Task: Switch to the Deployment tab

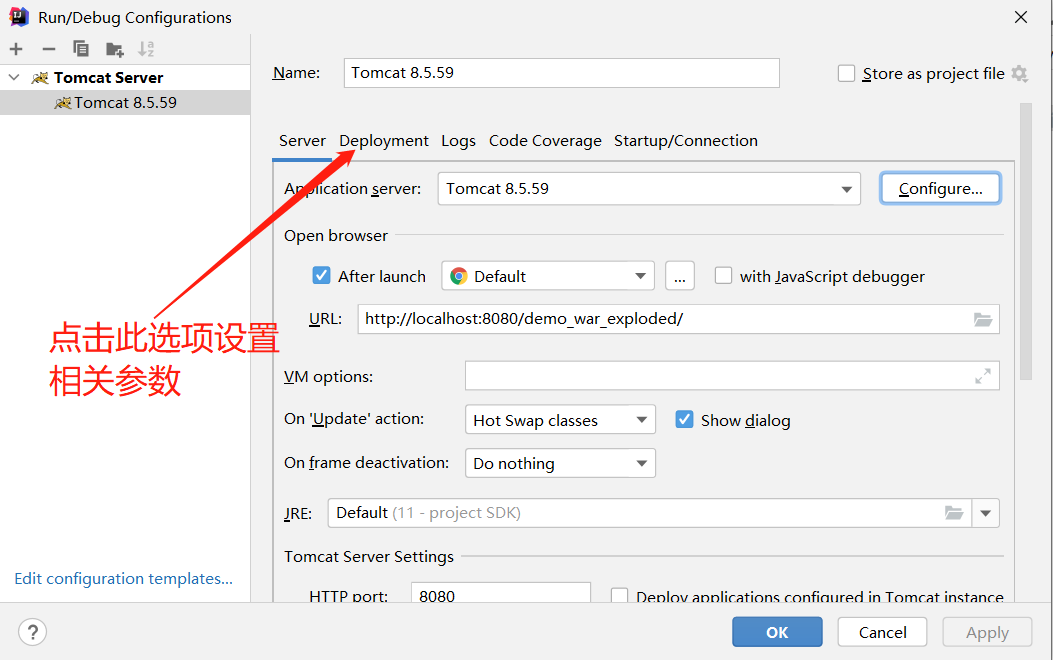Action: pyautogui.click(x=383, y=141)
